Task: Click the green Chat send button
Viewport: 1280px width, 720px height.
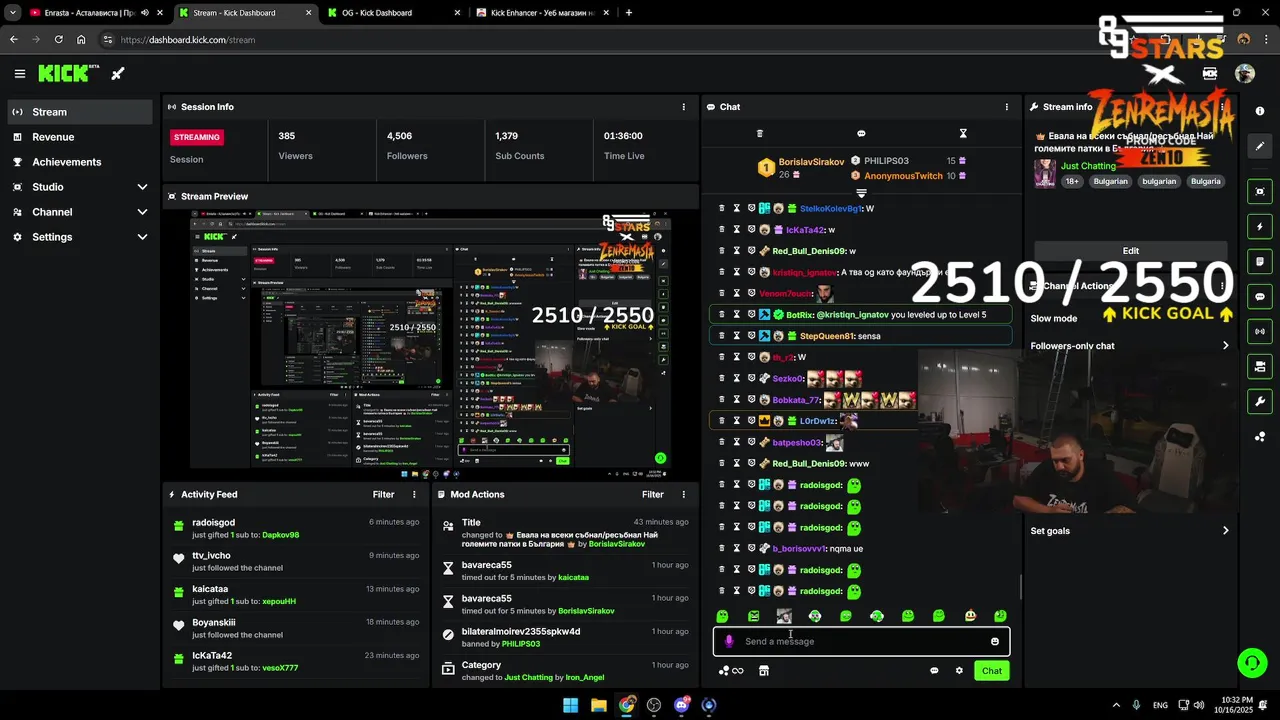Action: (x=991, y=671)
